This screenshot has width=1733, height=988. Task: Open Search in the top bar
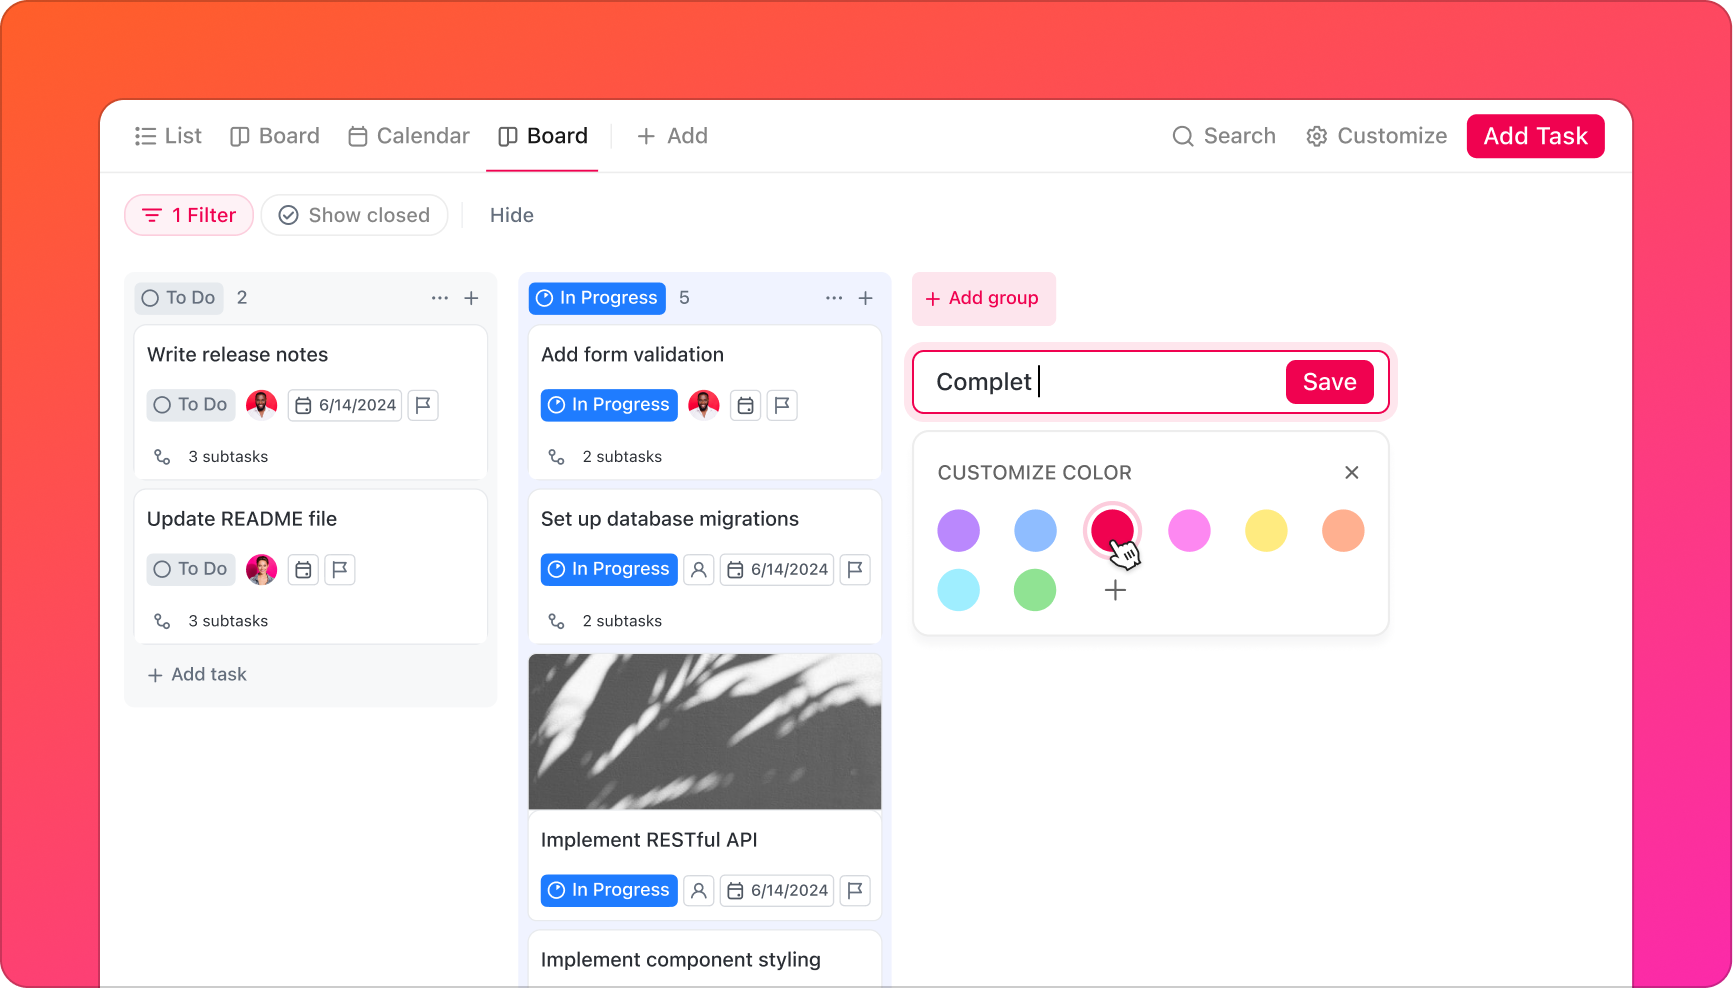point(1224,136)
